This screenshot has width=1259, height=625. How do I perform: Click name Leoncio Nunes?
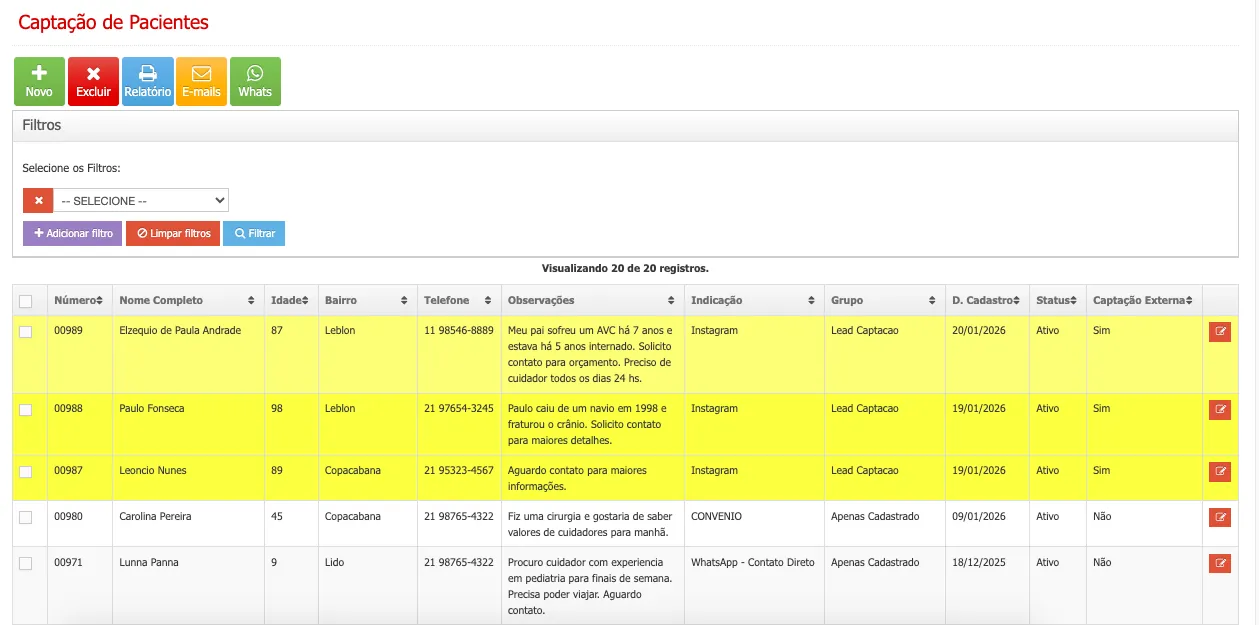point(153,470)
